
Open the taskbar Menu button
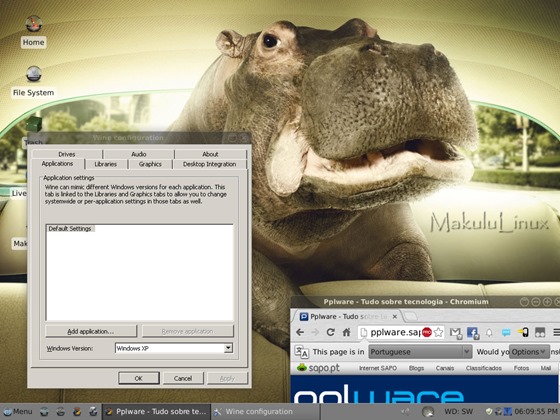click(x=18, y=411)
